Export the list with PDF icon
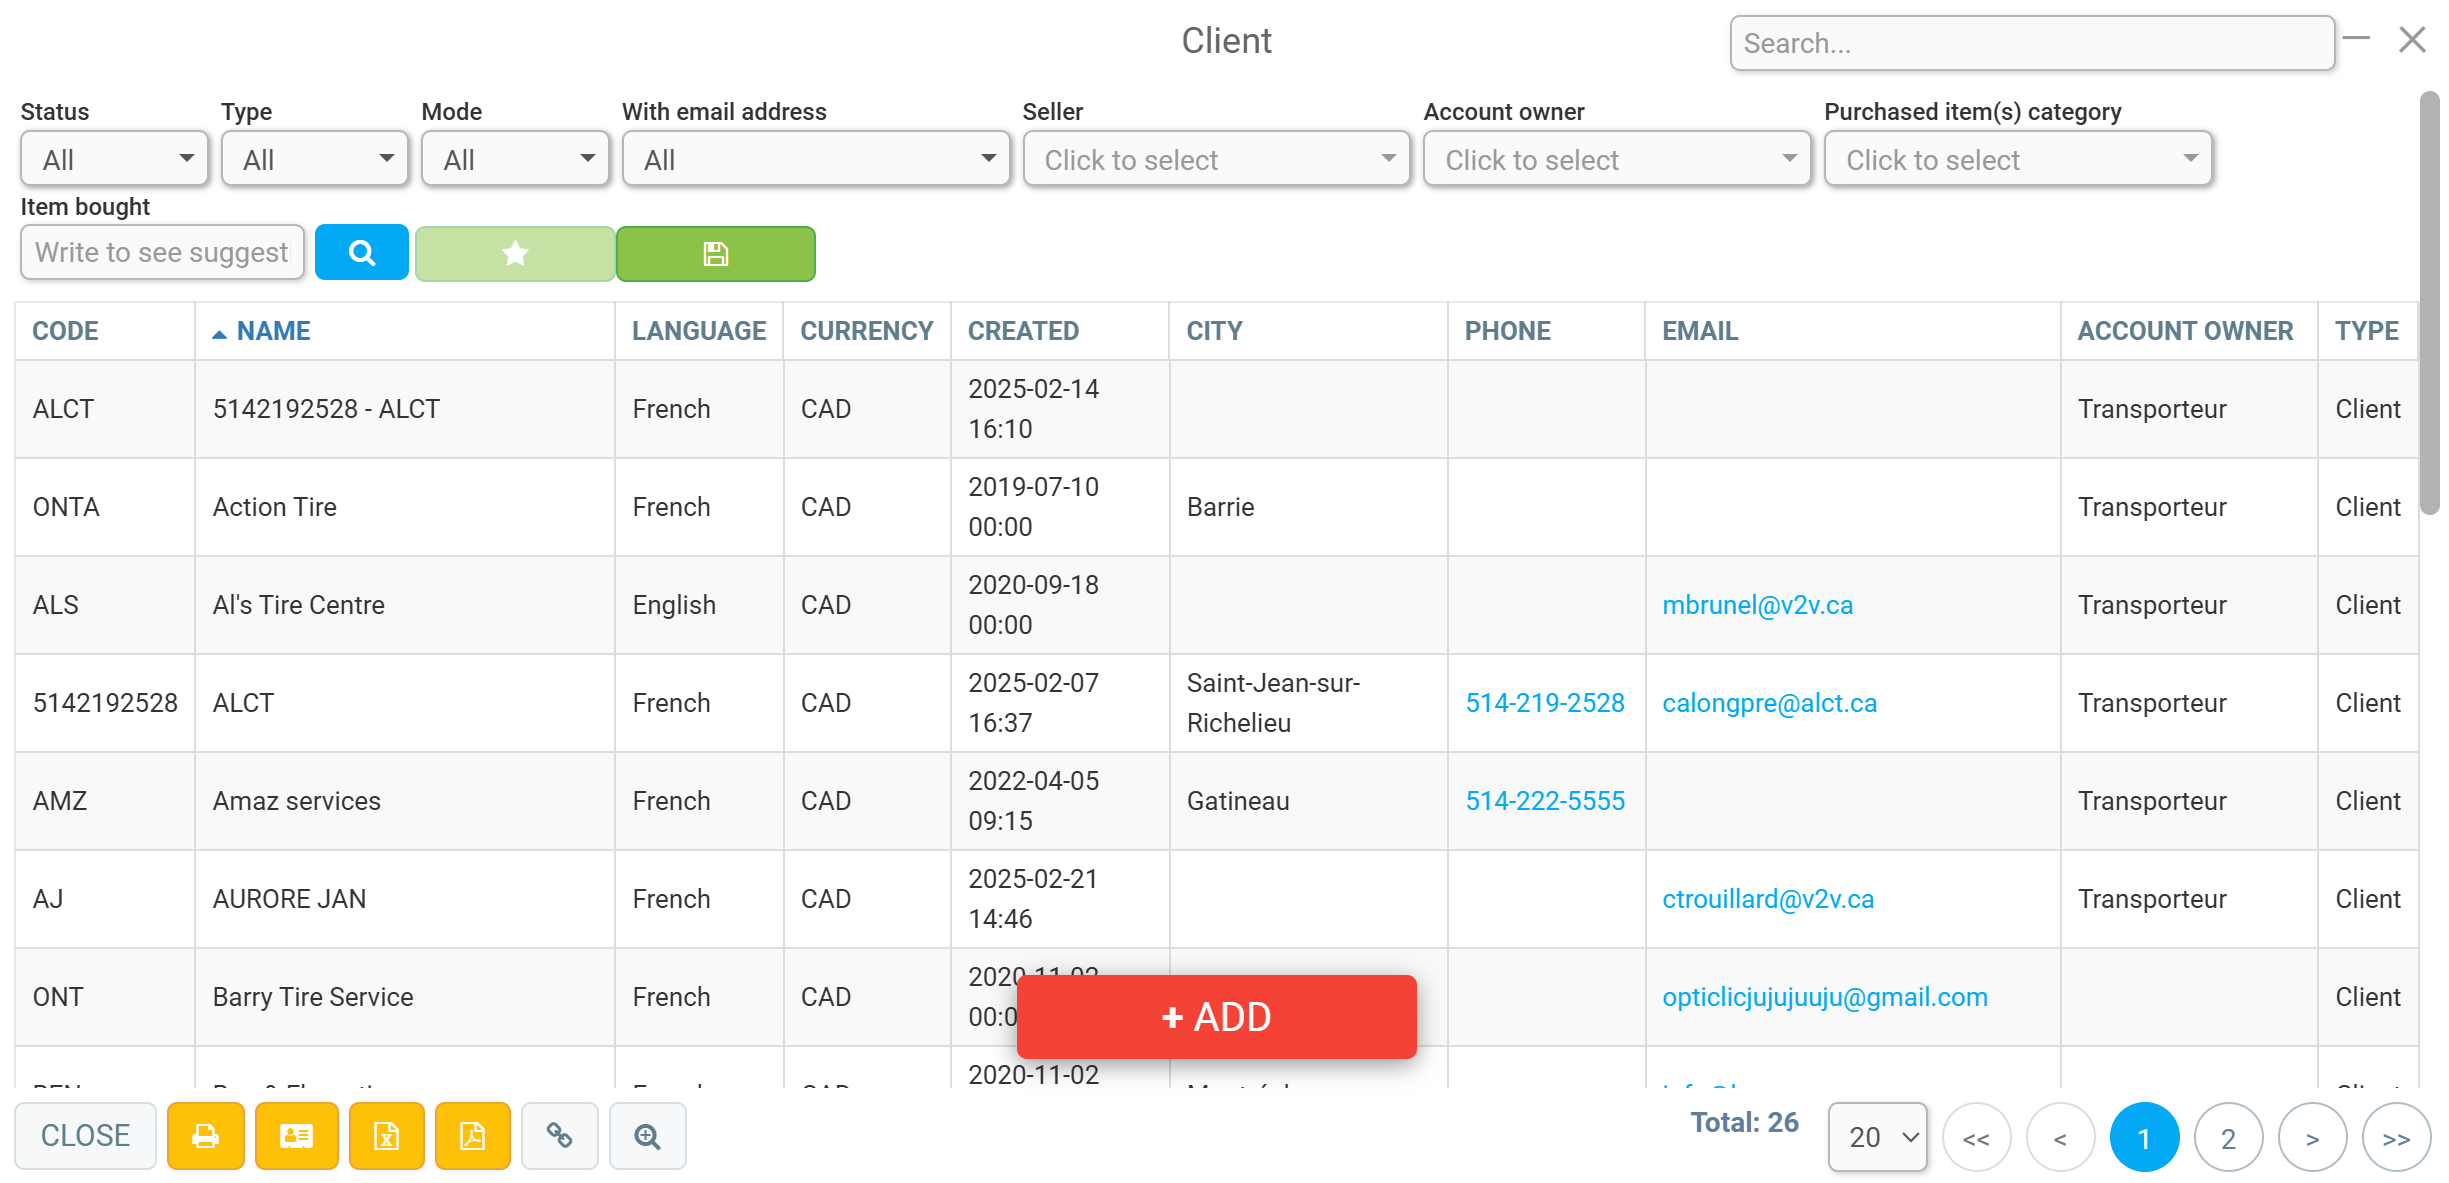 [472, 1136]
